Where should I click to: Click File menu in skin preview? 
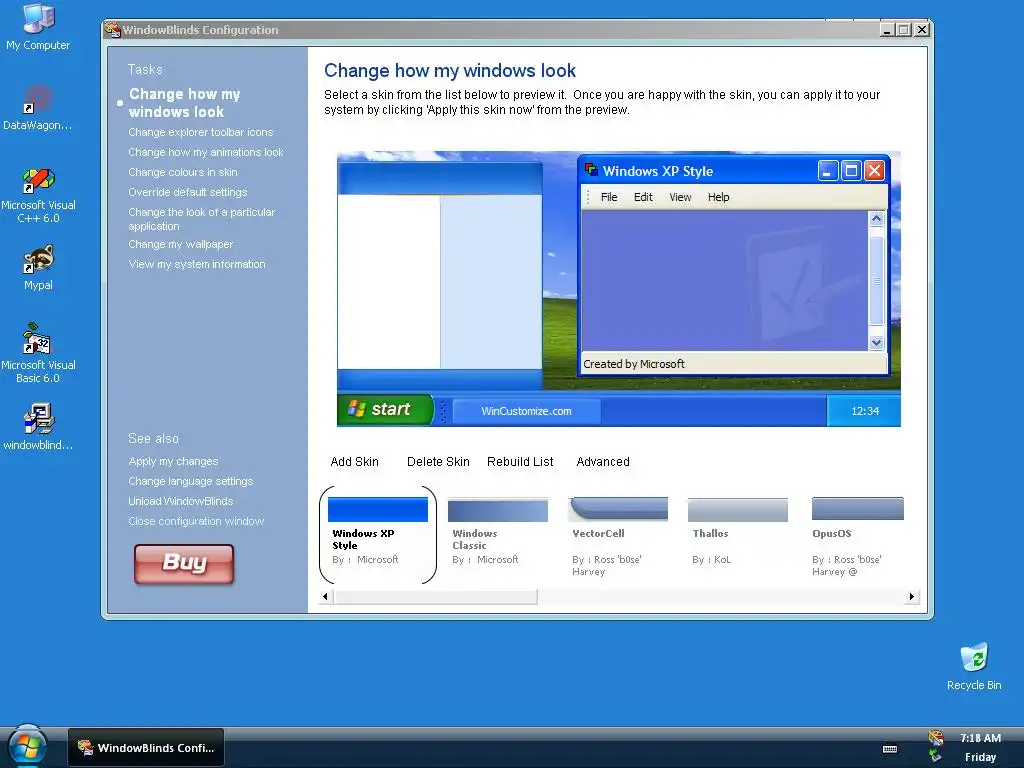point(609,197)
